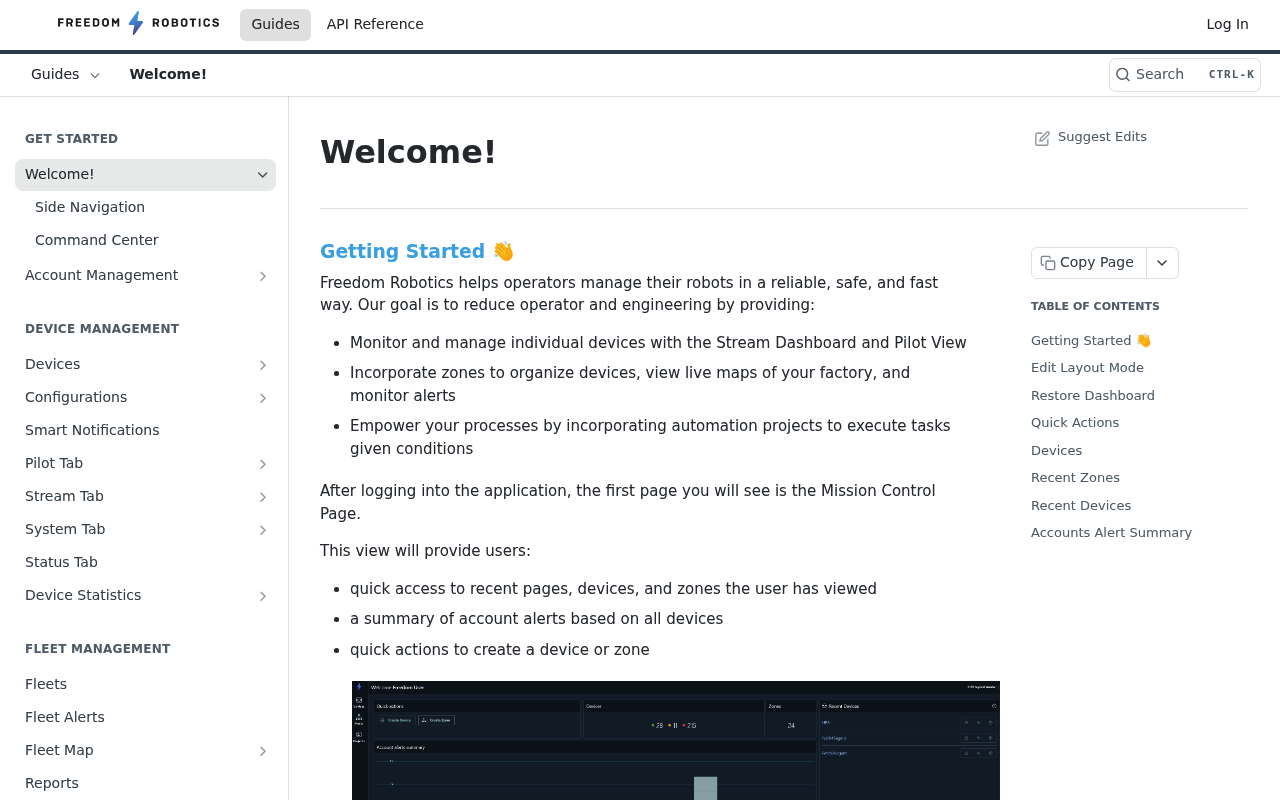Switch to the API Reference tab
This screenshot has height=800, width=1280.
375,25
